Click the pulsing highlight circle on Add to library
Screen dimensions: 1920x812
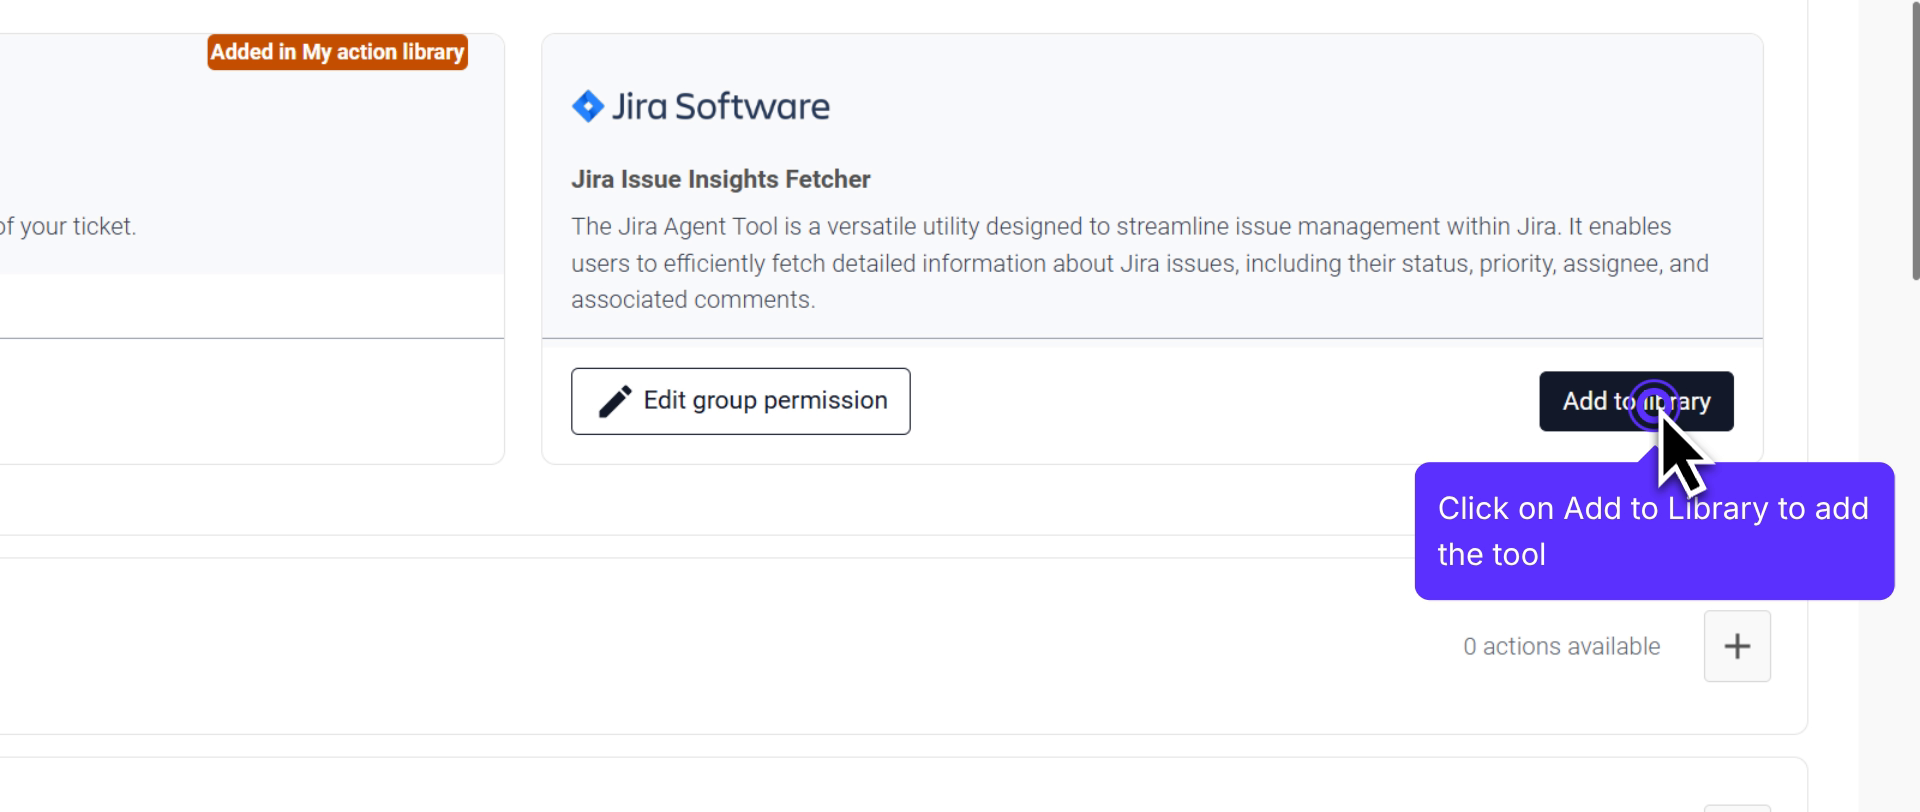tap(1653, 402)
